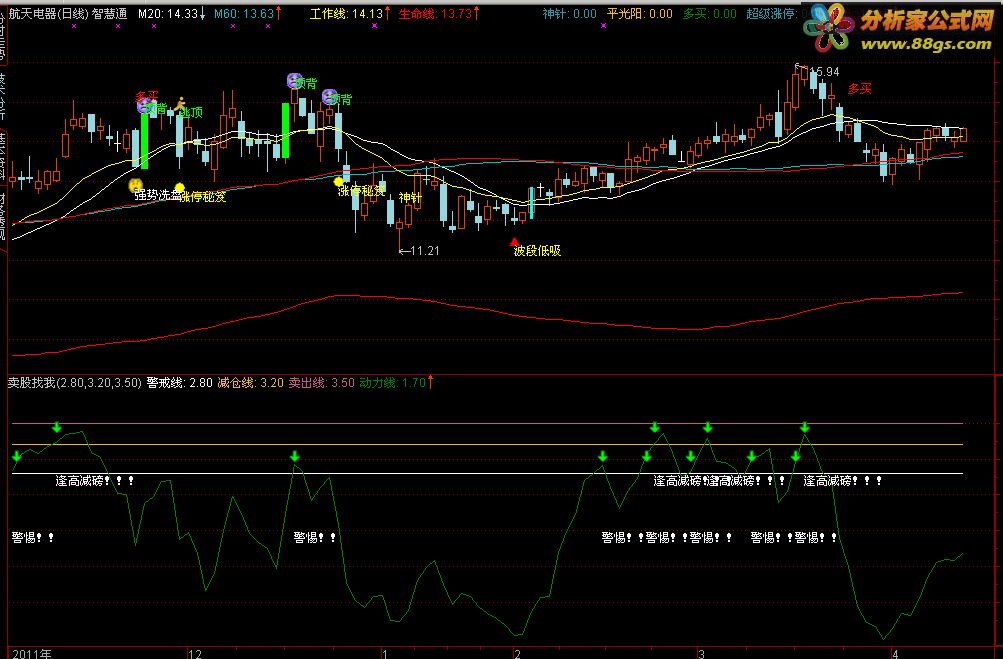Click the down arrow after M20: 14.33
Viewport: 1003px width, 659px height.
(x=204, y=15)
